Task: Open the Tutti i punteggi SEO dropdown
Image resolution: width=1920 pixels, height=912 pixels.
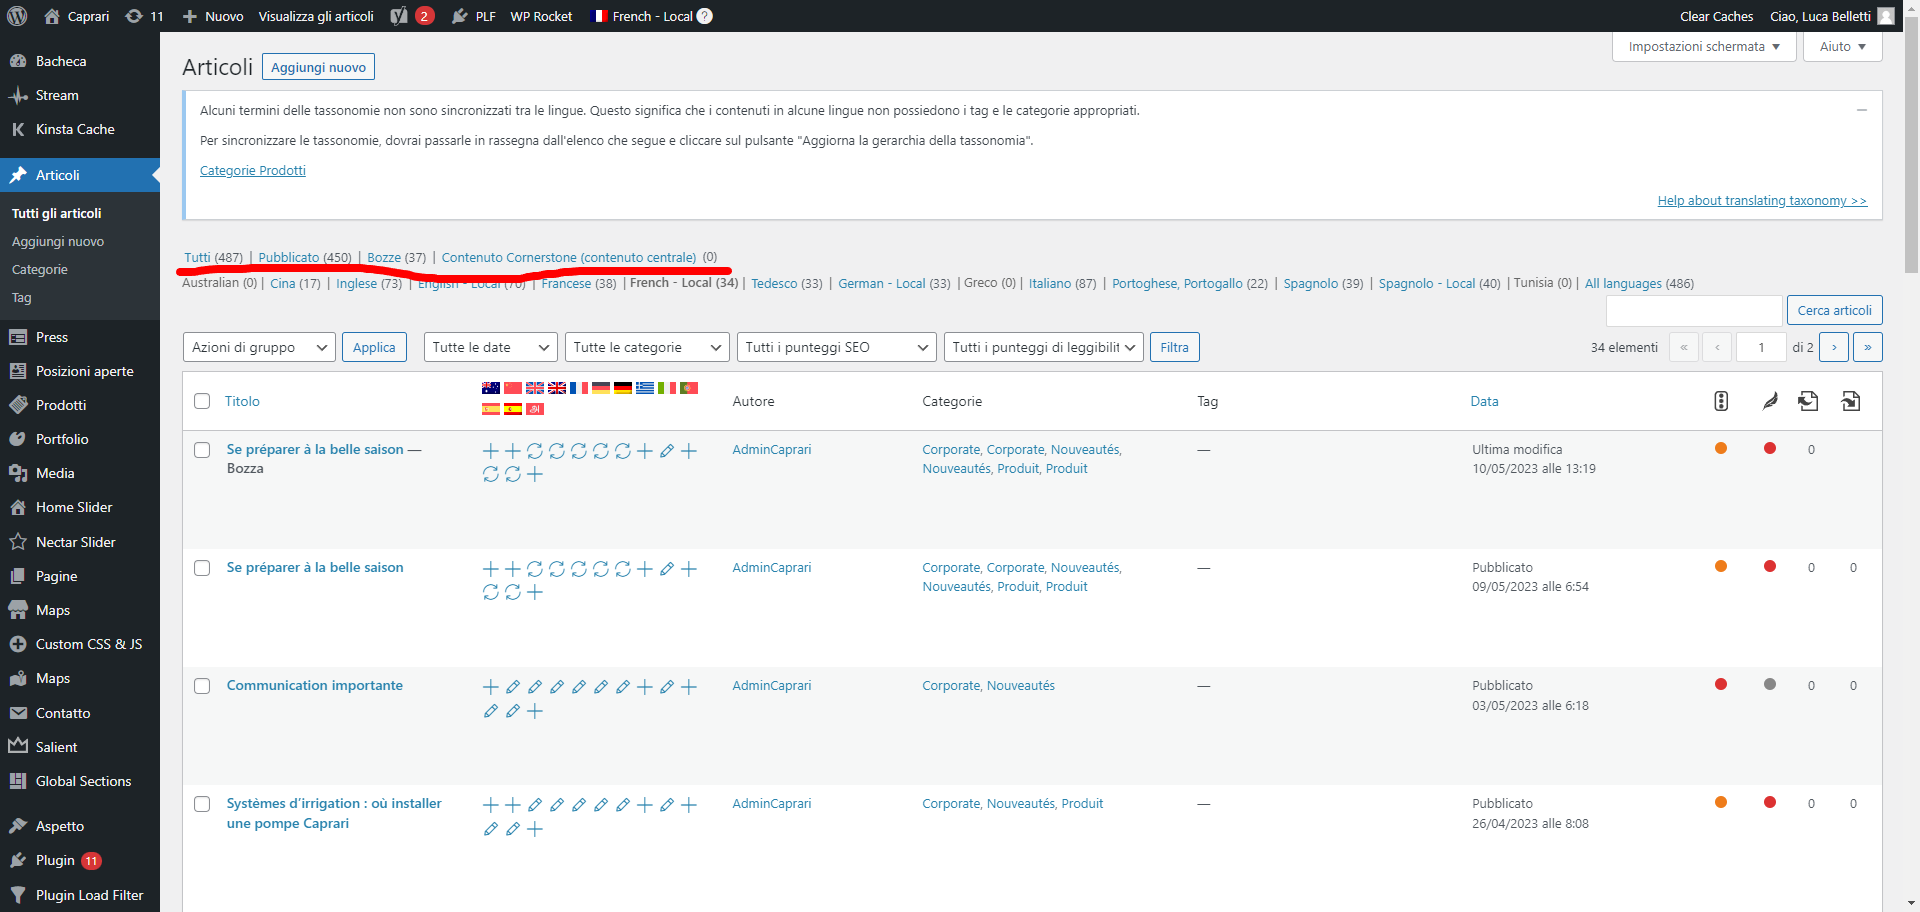Action: pos(836,347)
